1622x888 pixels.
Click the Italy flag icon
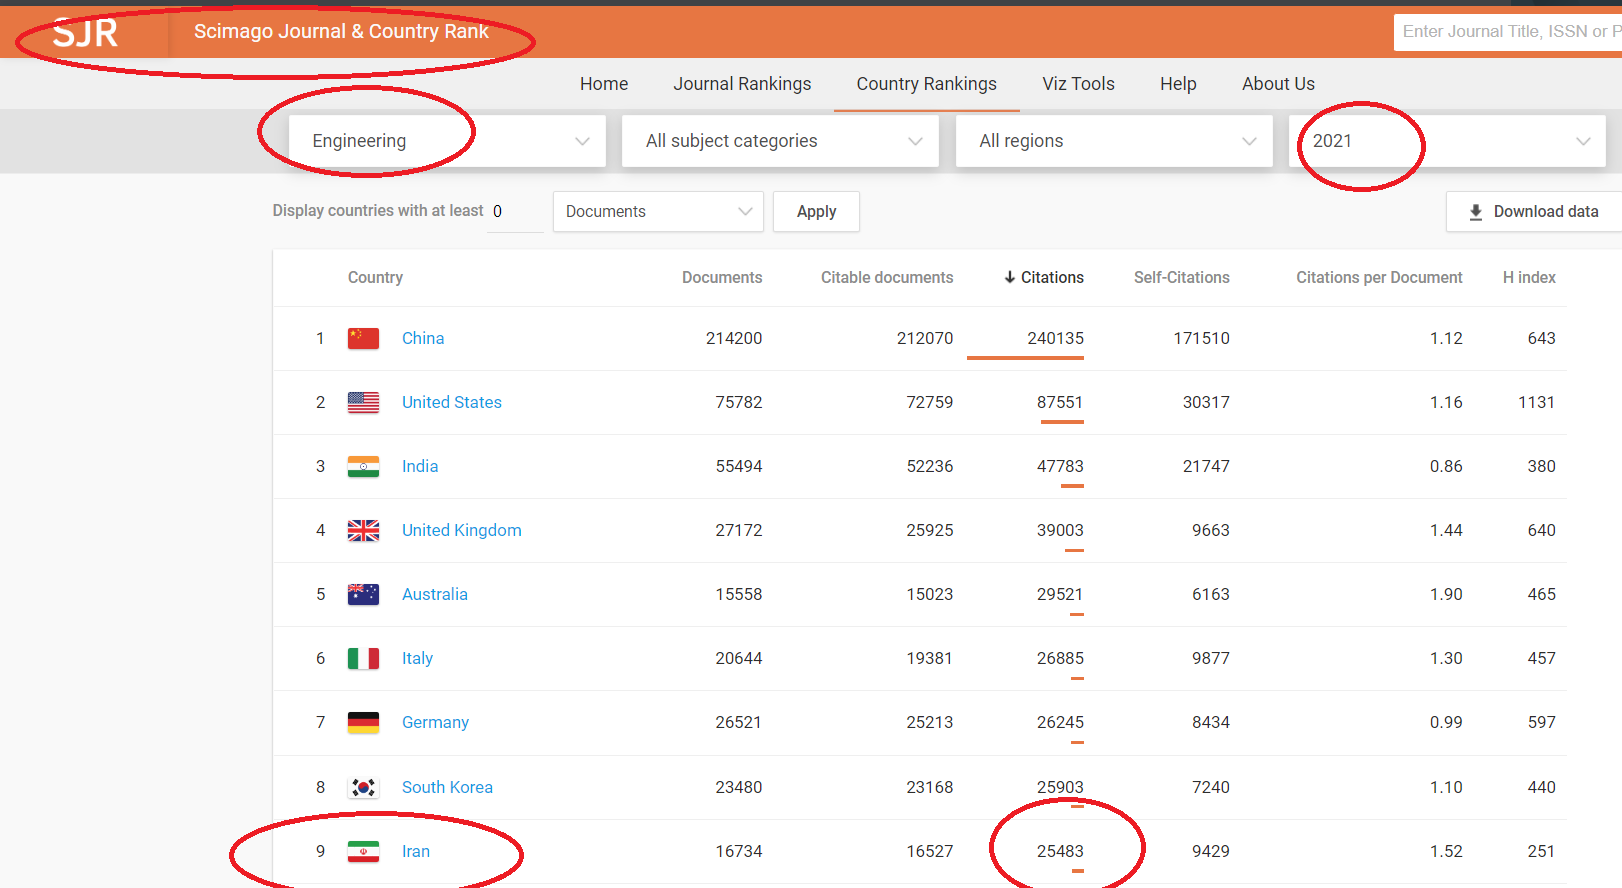363,658
